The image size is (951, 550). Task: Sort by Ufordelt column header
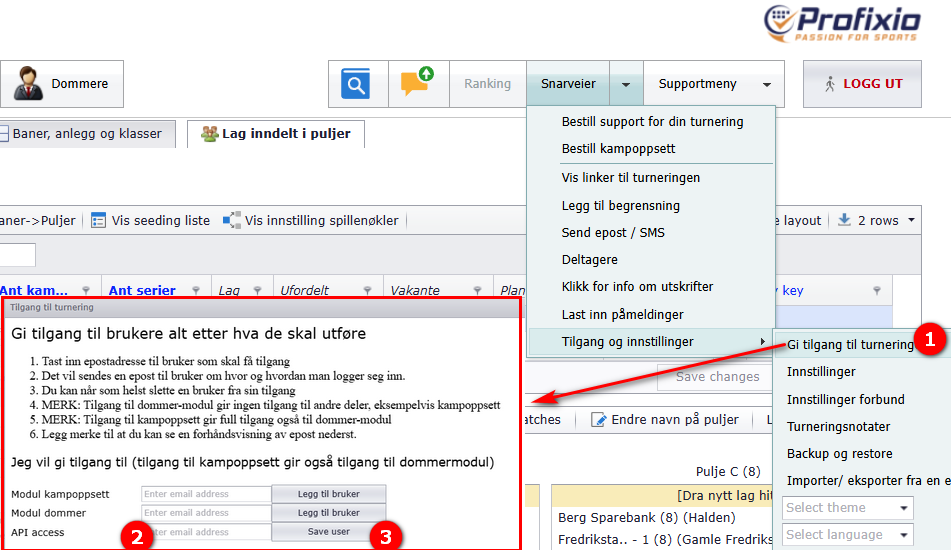tap(304, 290)
